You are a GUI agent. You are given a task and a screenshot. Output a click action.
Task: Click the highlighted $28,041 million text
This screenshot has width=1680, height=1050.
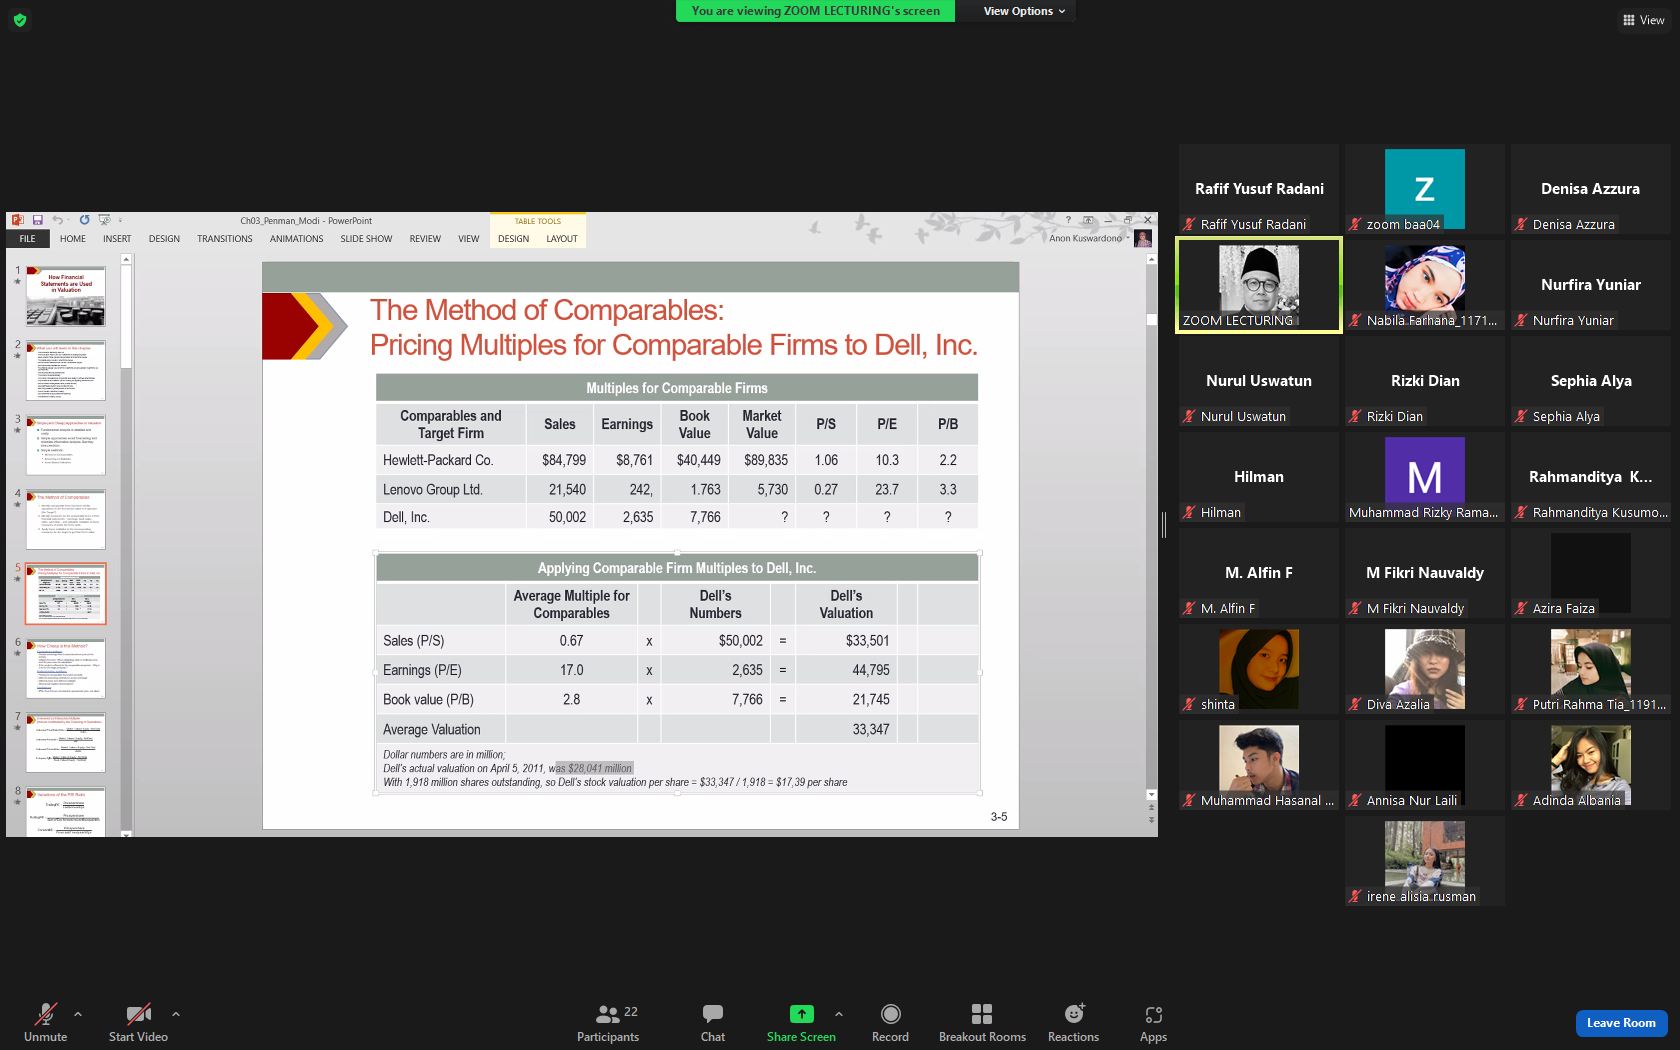(x=595, y=768)
